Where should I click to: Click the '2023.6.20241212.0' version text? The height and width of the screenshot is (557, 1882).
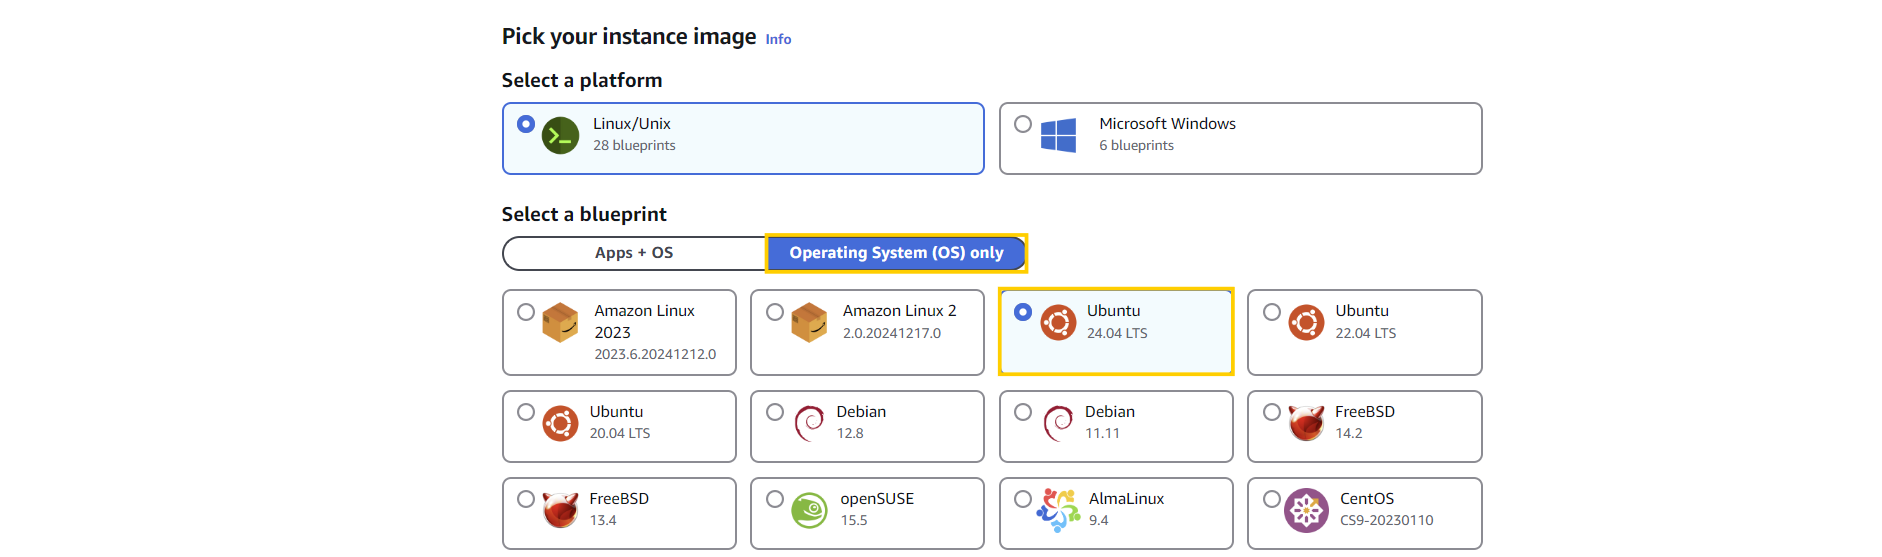click(655, 354)
